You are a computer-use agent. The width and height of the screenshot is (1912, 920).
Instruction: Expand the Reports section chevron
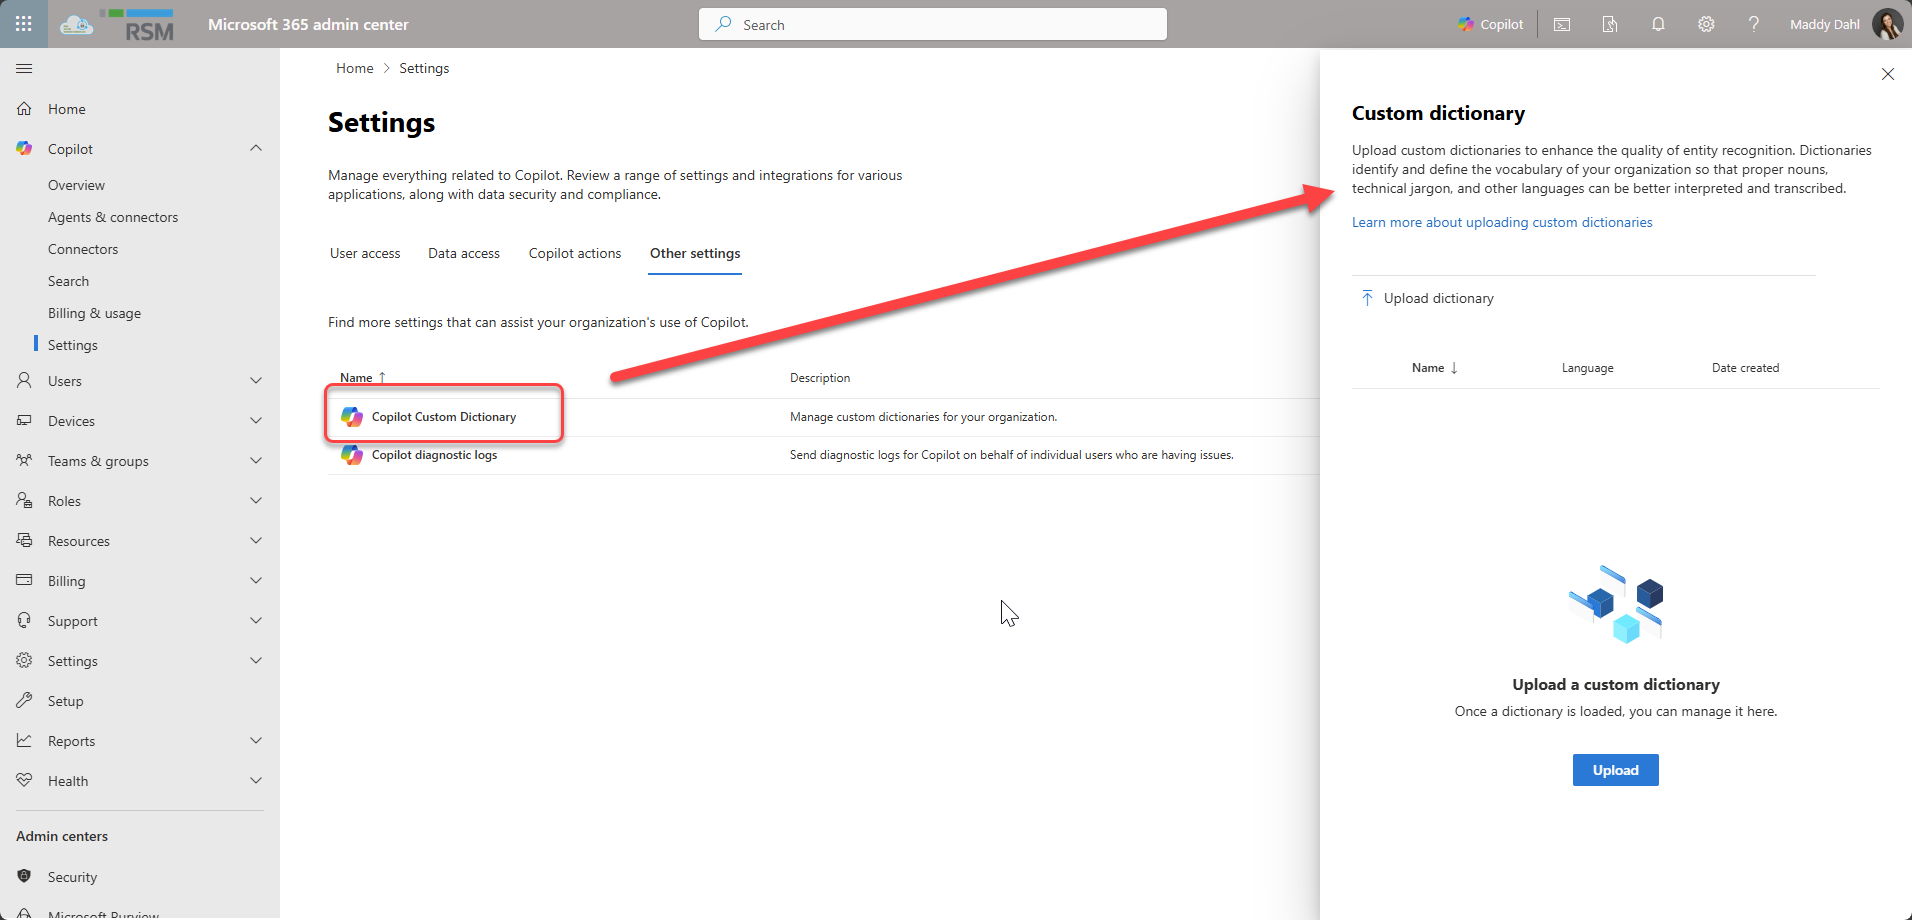256,741
